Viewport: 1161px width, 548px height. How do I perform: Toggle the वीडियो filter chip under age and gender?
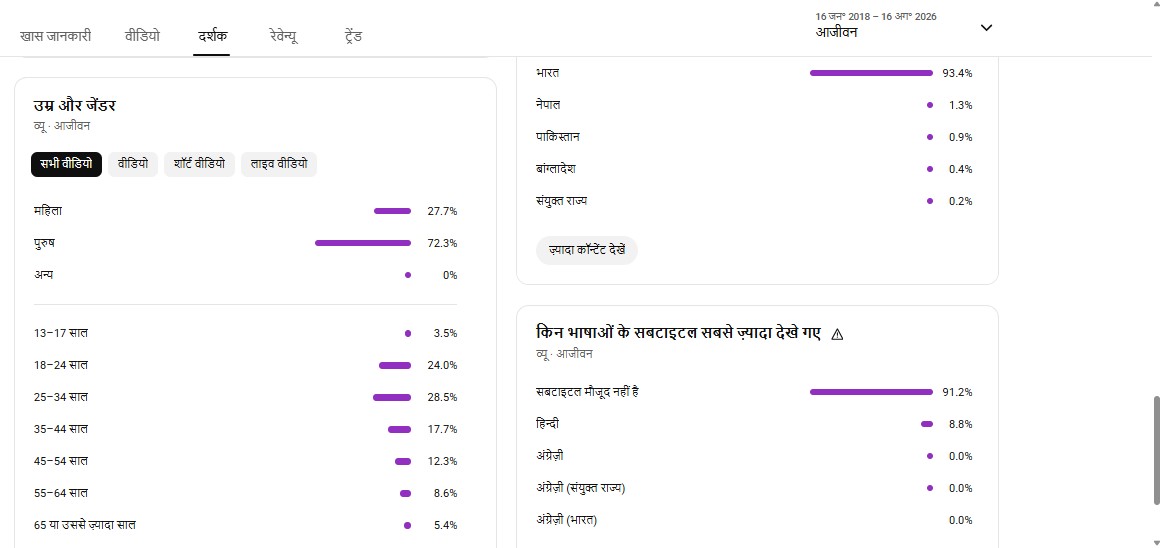click(133, 164)
